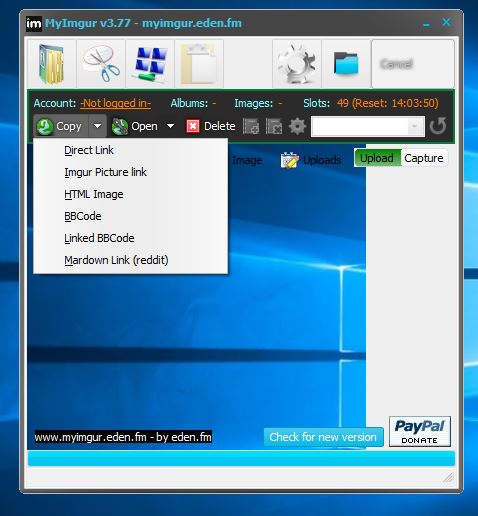Activate the Upload mode toggle
Screen dimensions: 478x516
377,158
